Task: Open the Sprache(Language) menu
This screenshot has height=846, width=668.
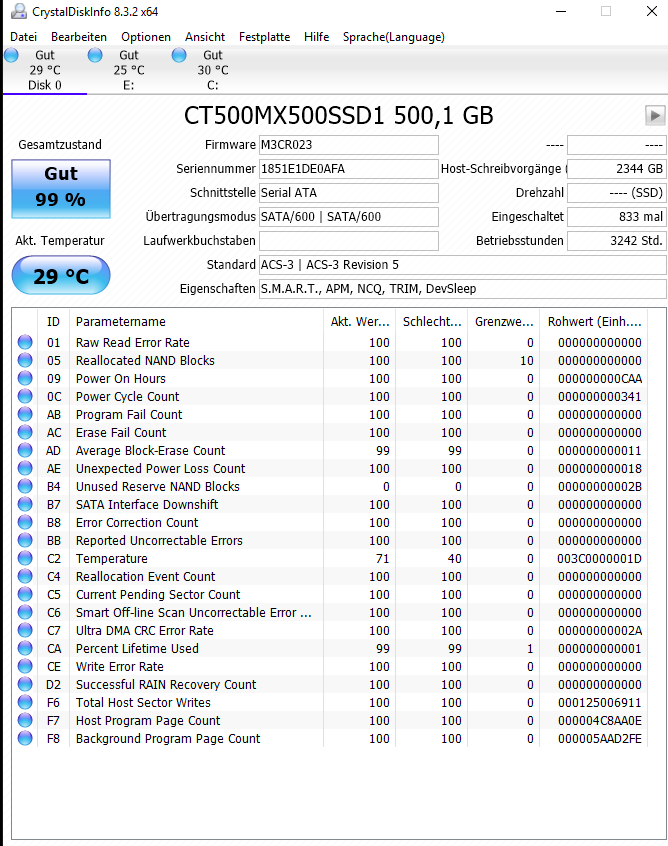Action: point(393,37)
